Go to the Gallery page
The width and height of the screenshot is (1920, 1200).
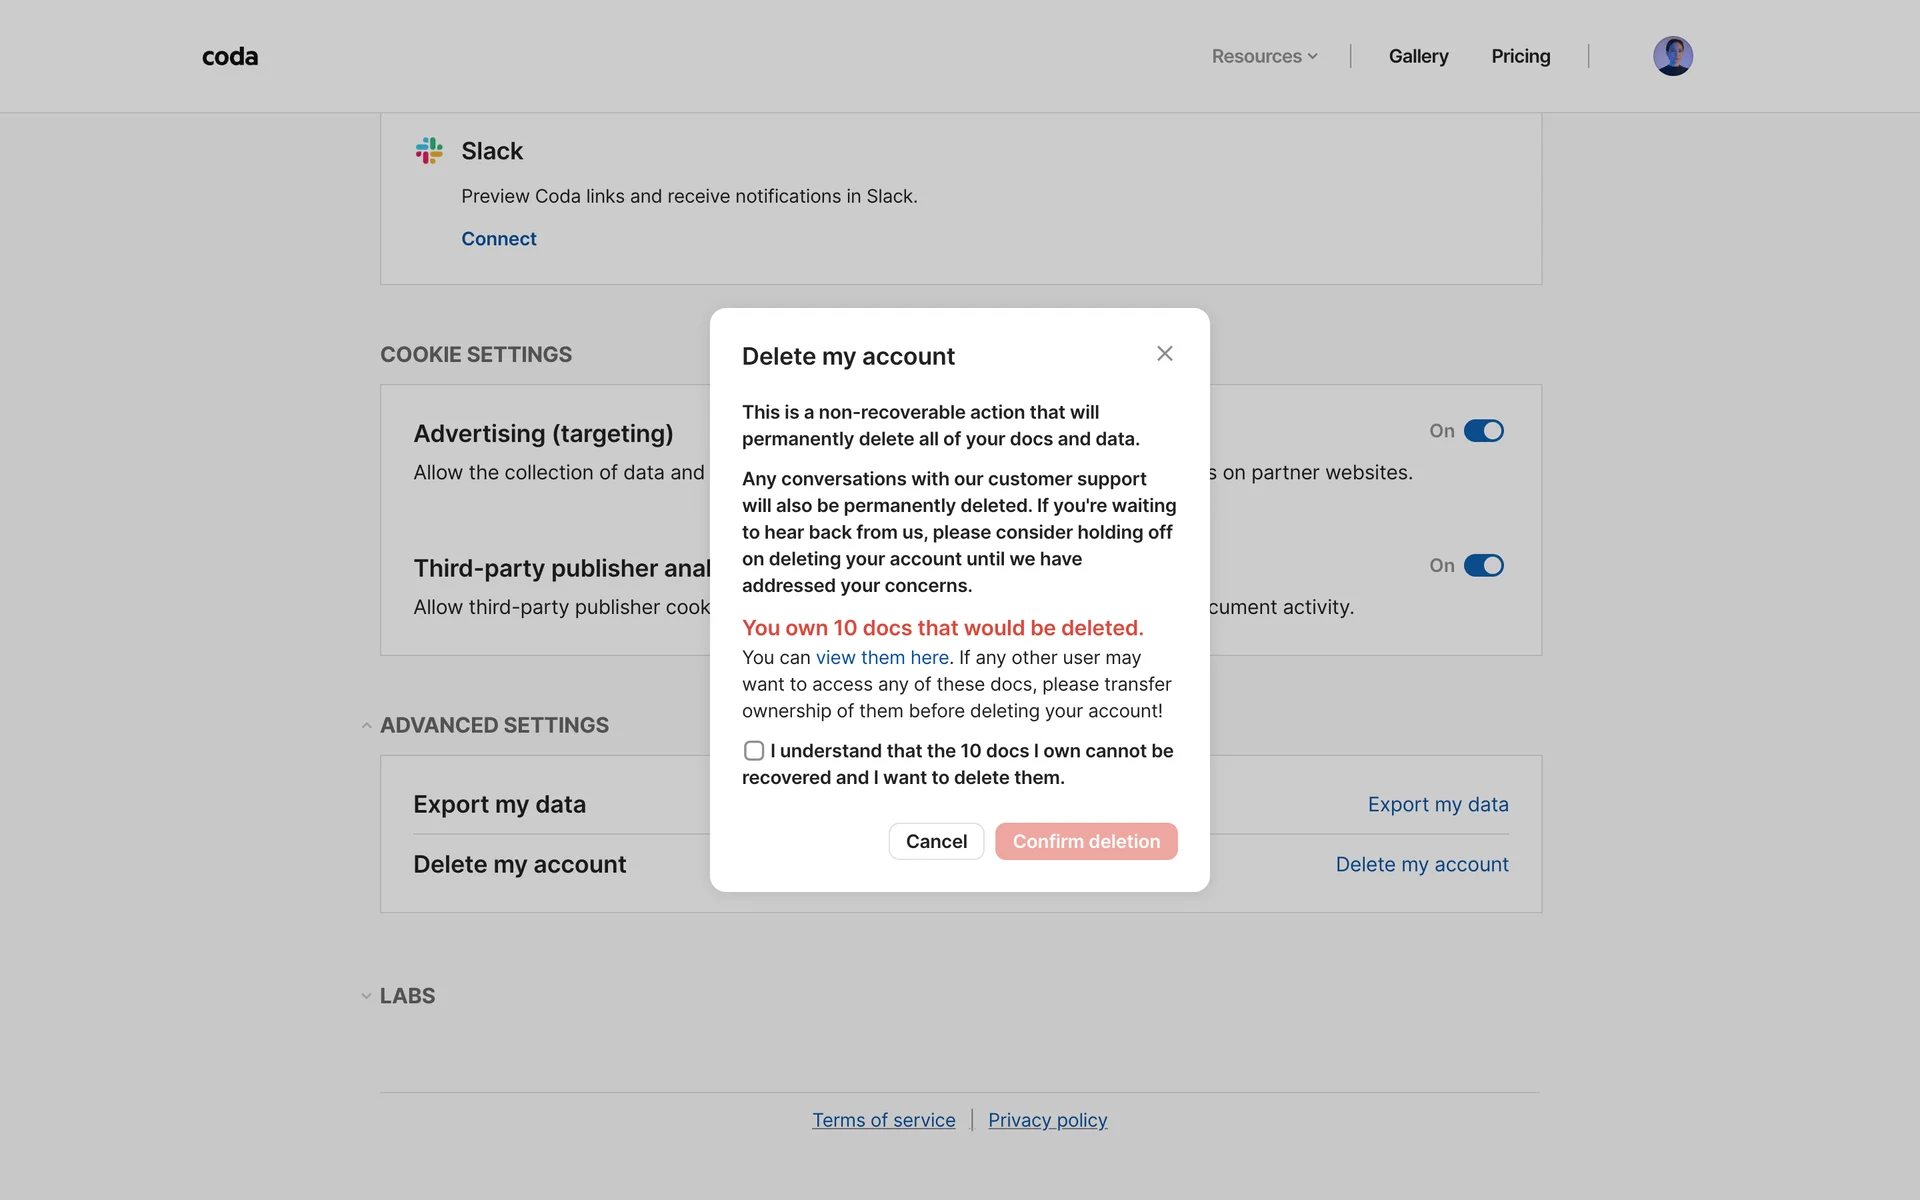(1418, 57)
